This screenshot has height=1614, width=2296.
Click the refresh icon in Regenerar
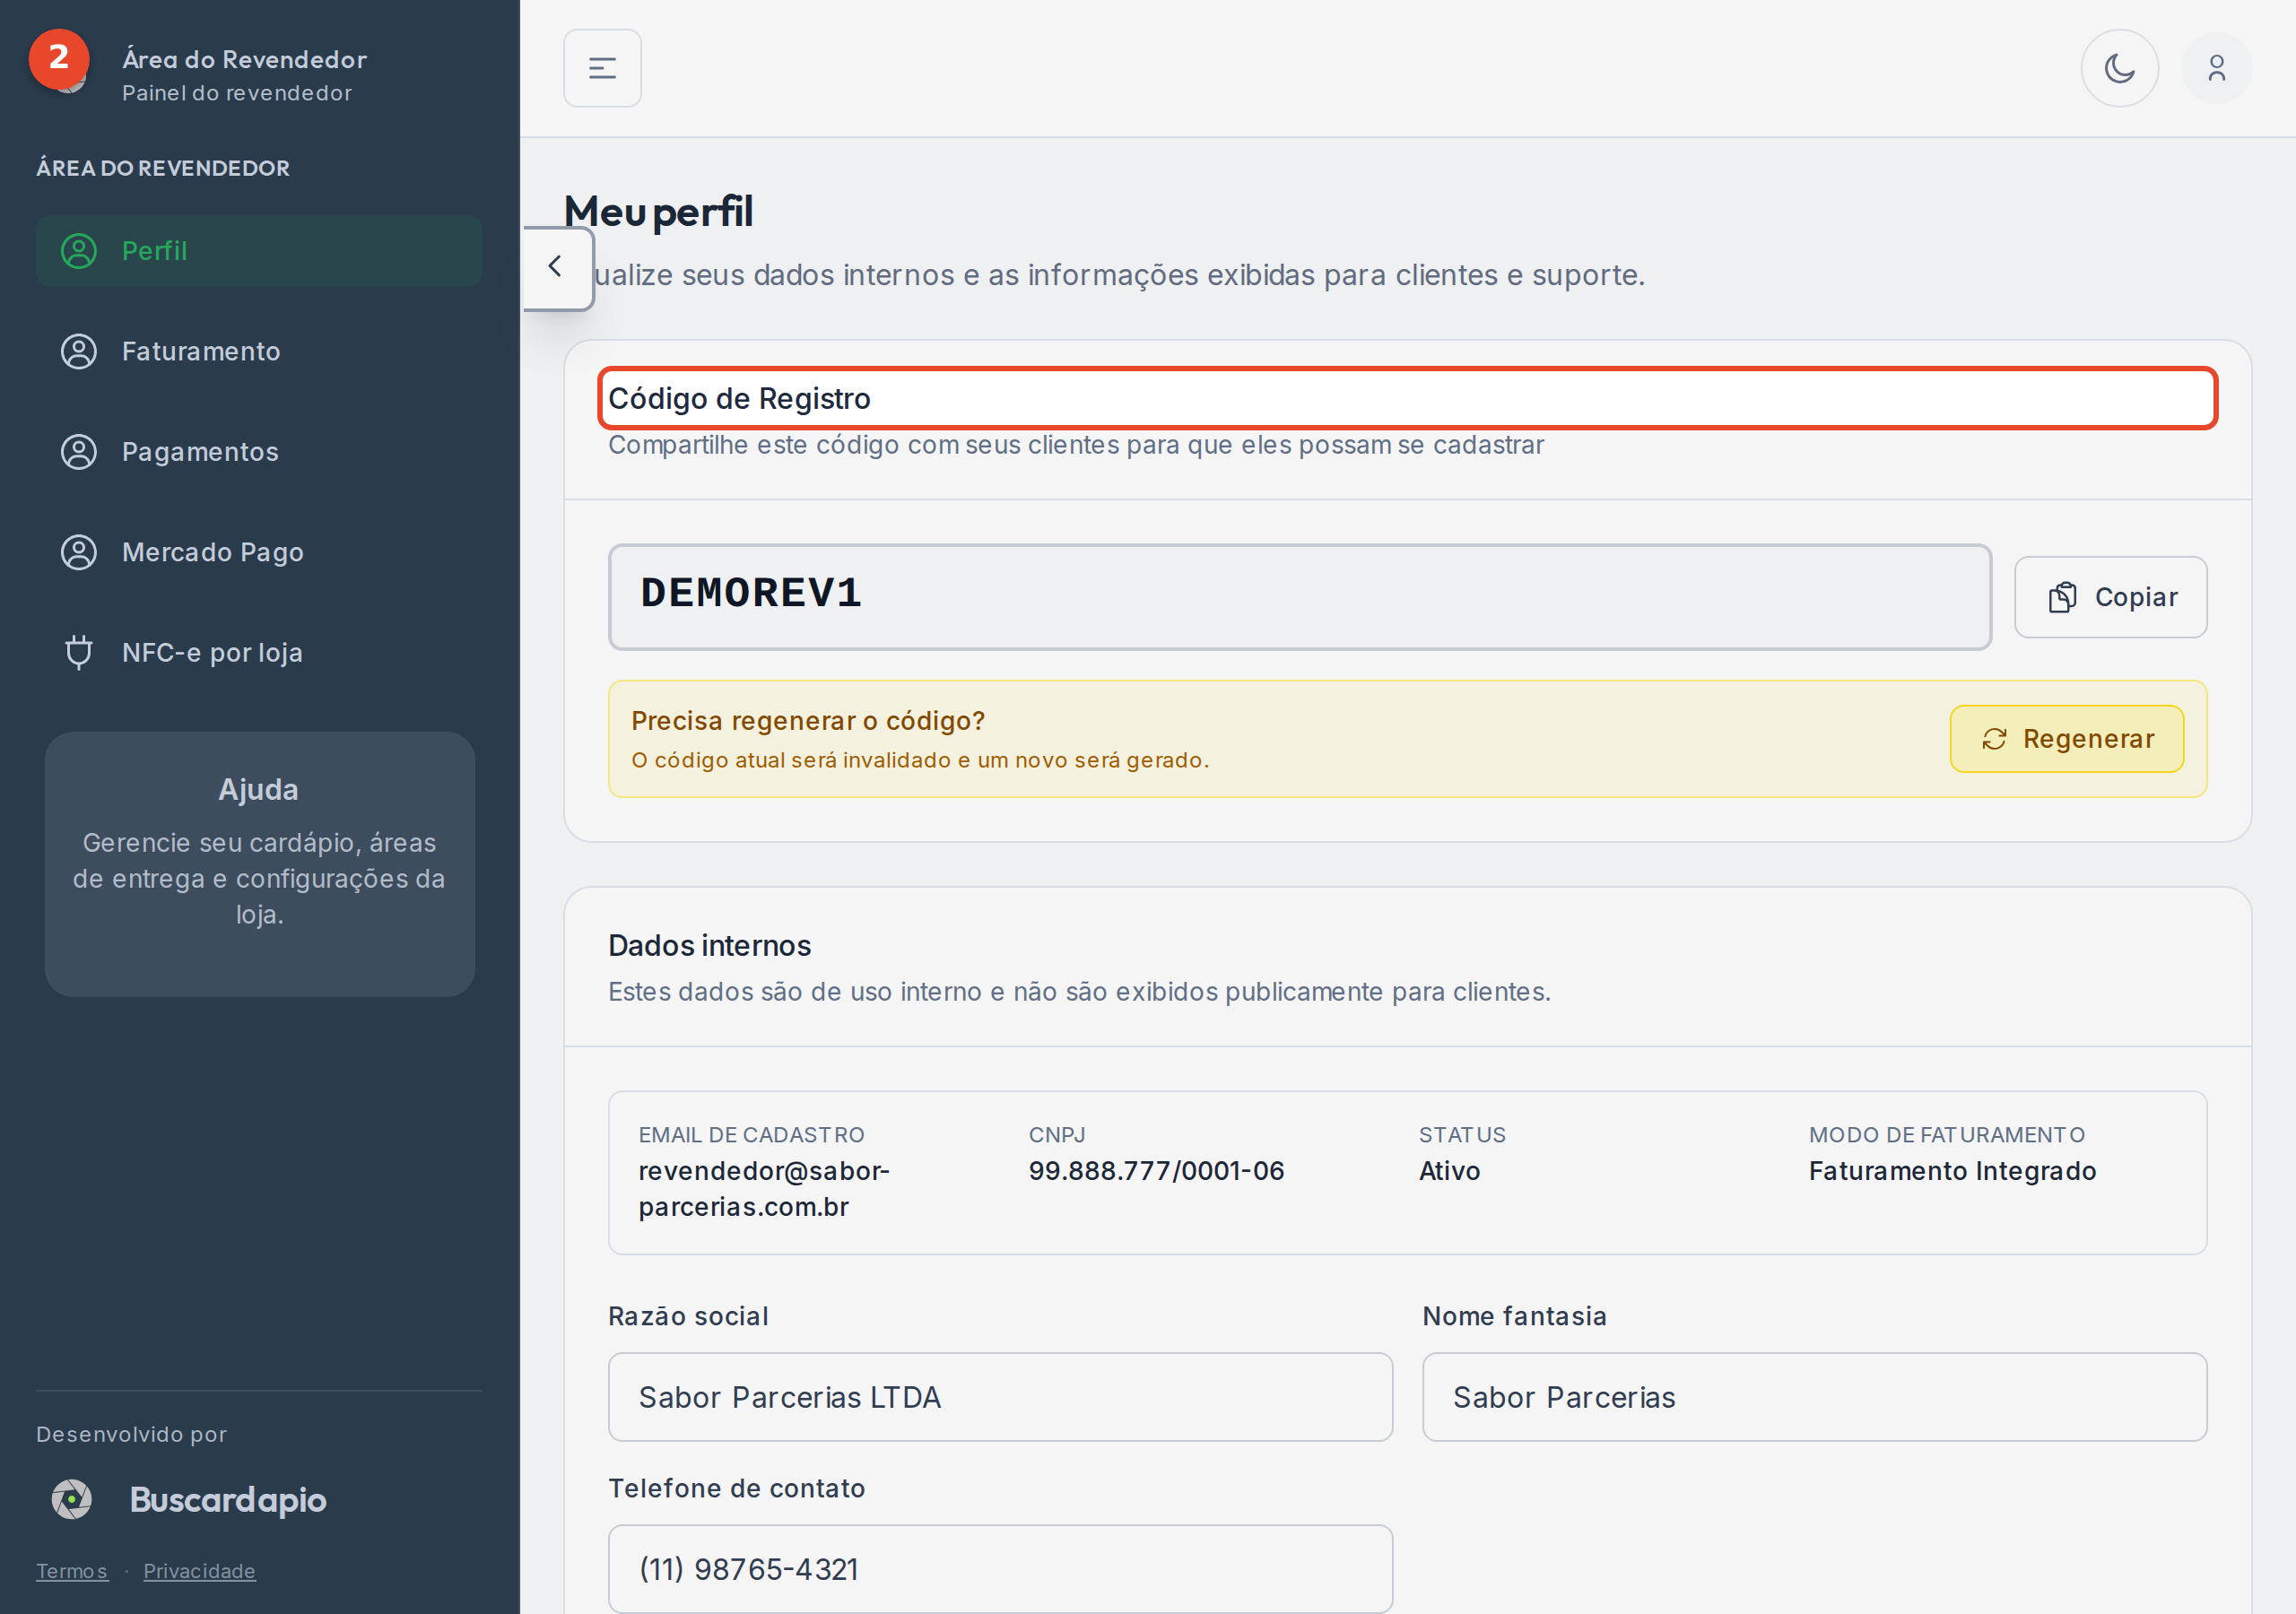pyautogui.click(x=1994, y=739)
